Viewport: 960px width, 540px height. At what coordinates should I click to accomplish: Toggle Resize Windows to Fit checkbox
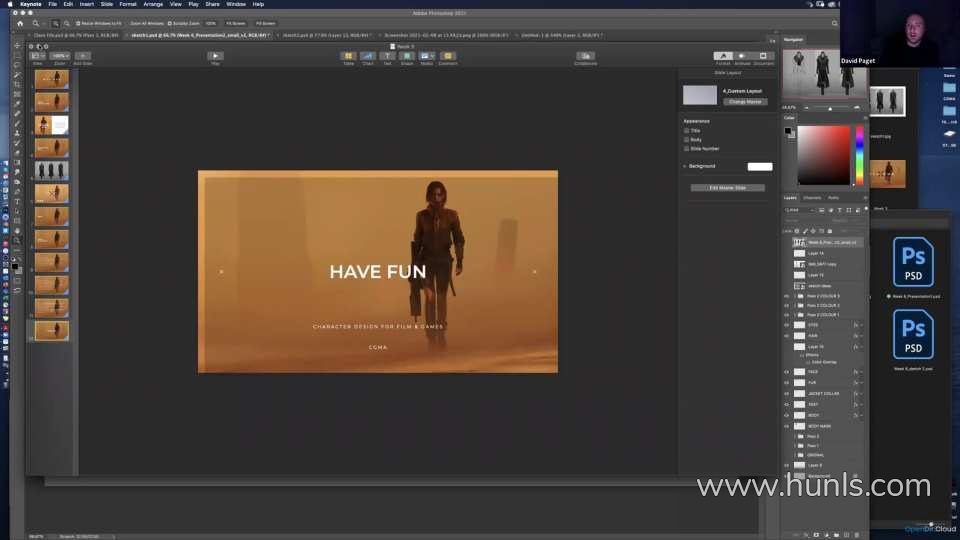click(x=78, y=23)
